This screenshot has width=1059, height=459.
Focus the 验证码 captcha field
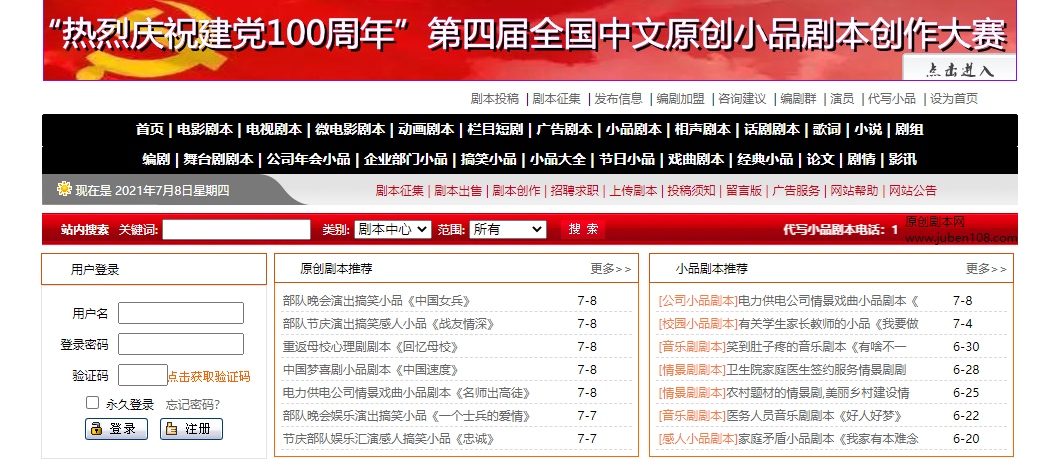[x=143, y=375]
